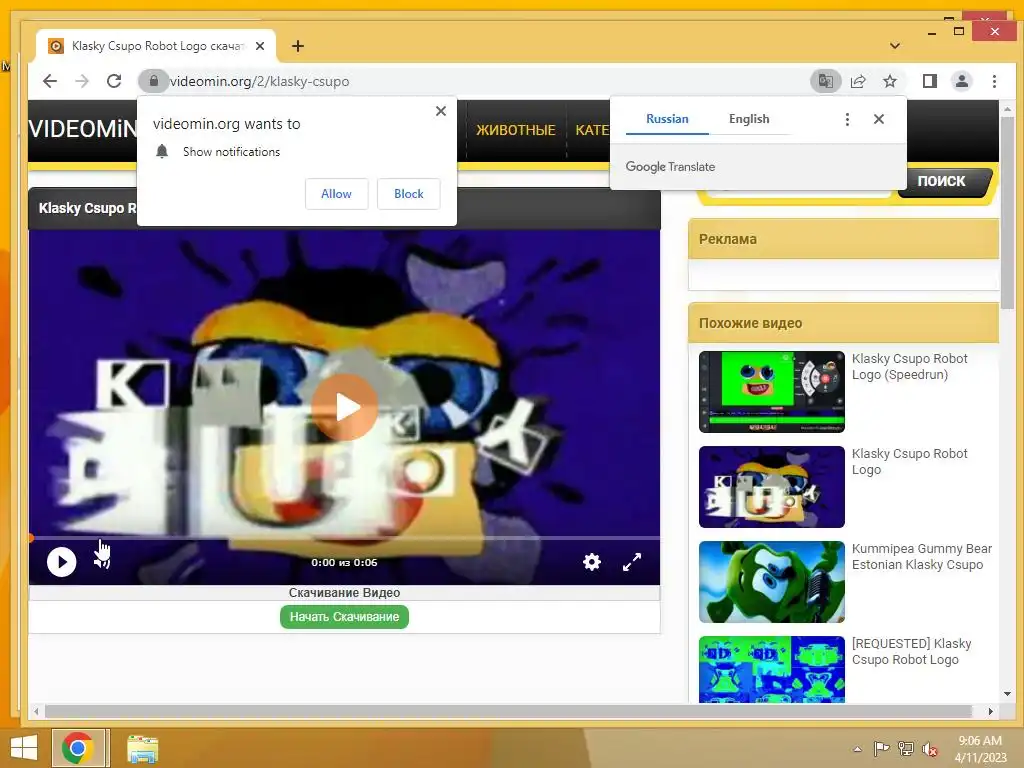Open the Windows Start button
1024x768 pixels.
(x=24, y=748)
